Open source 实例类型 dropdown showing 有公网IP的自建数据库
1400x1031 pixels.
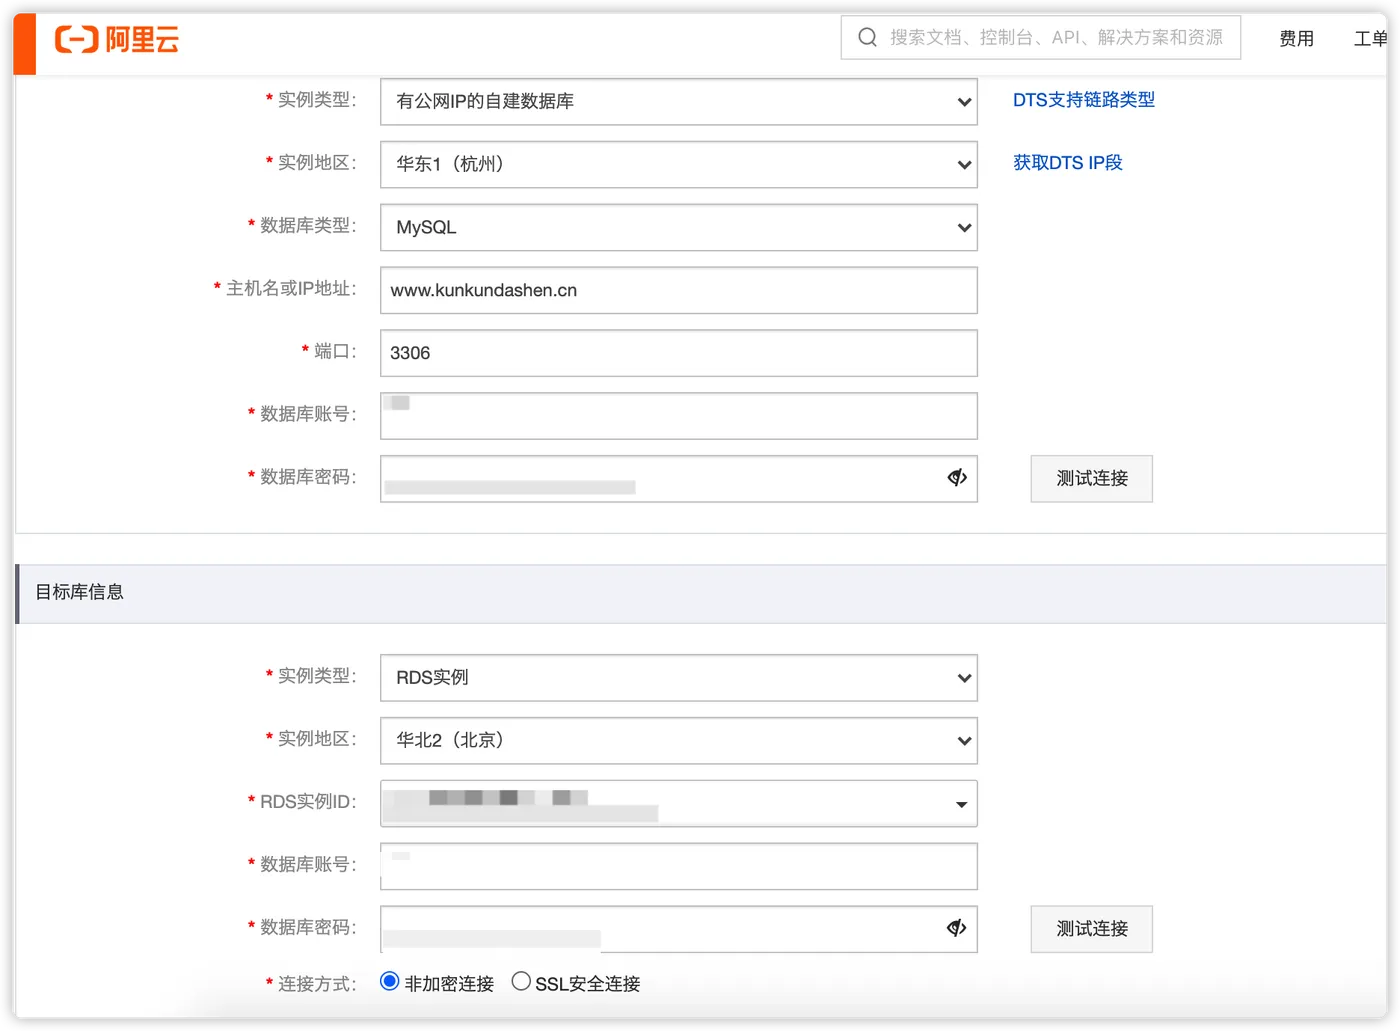pos(679,102)
